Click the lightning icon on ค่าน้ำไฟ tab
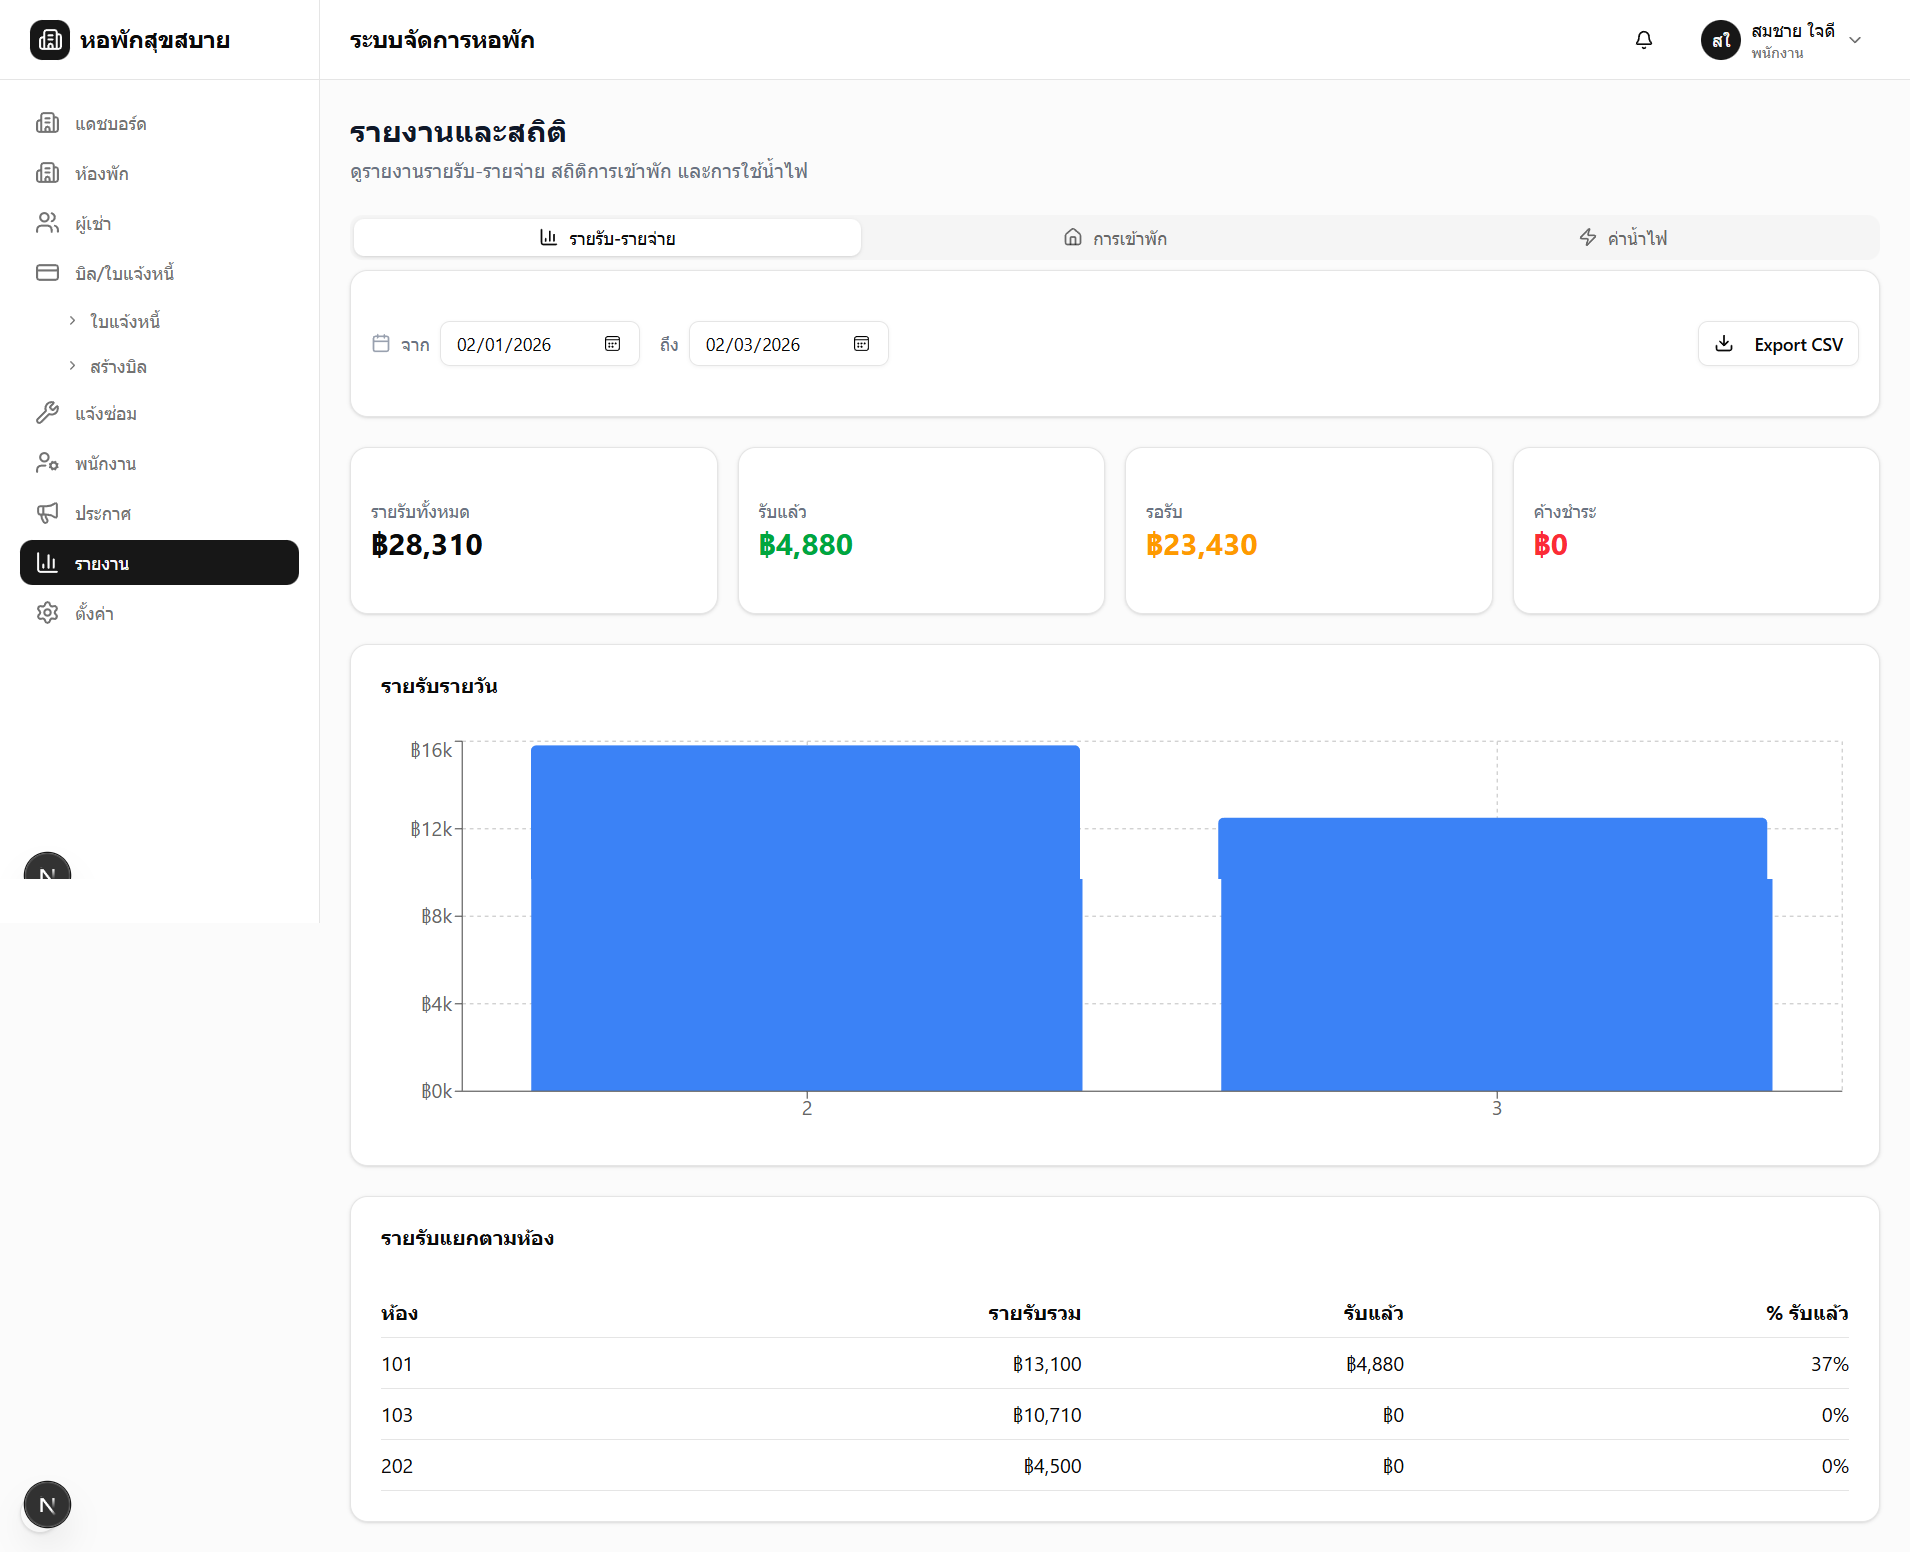The height and width of the screenshot is (1552, 1910). [x=1588, y=237]
